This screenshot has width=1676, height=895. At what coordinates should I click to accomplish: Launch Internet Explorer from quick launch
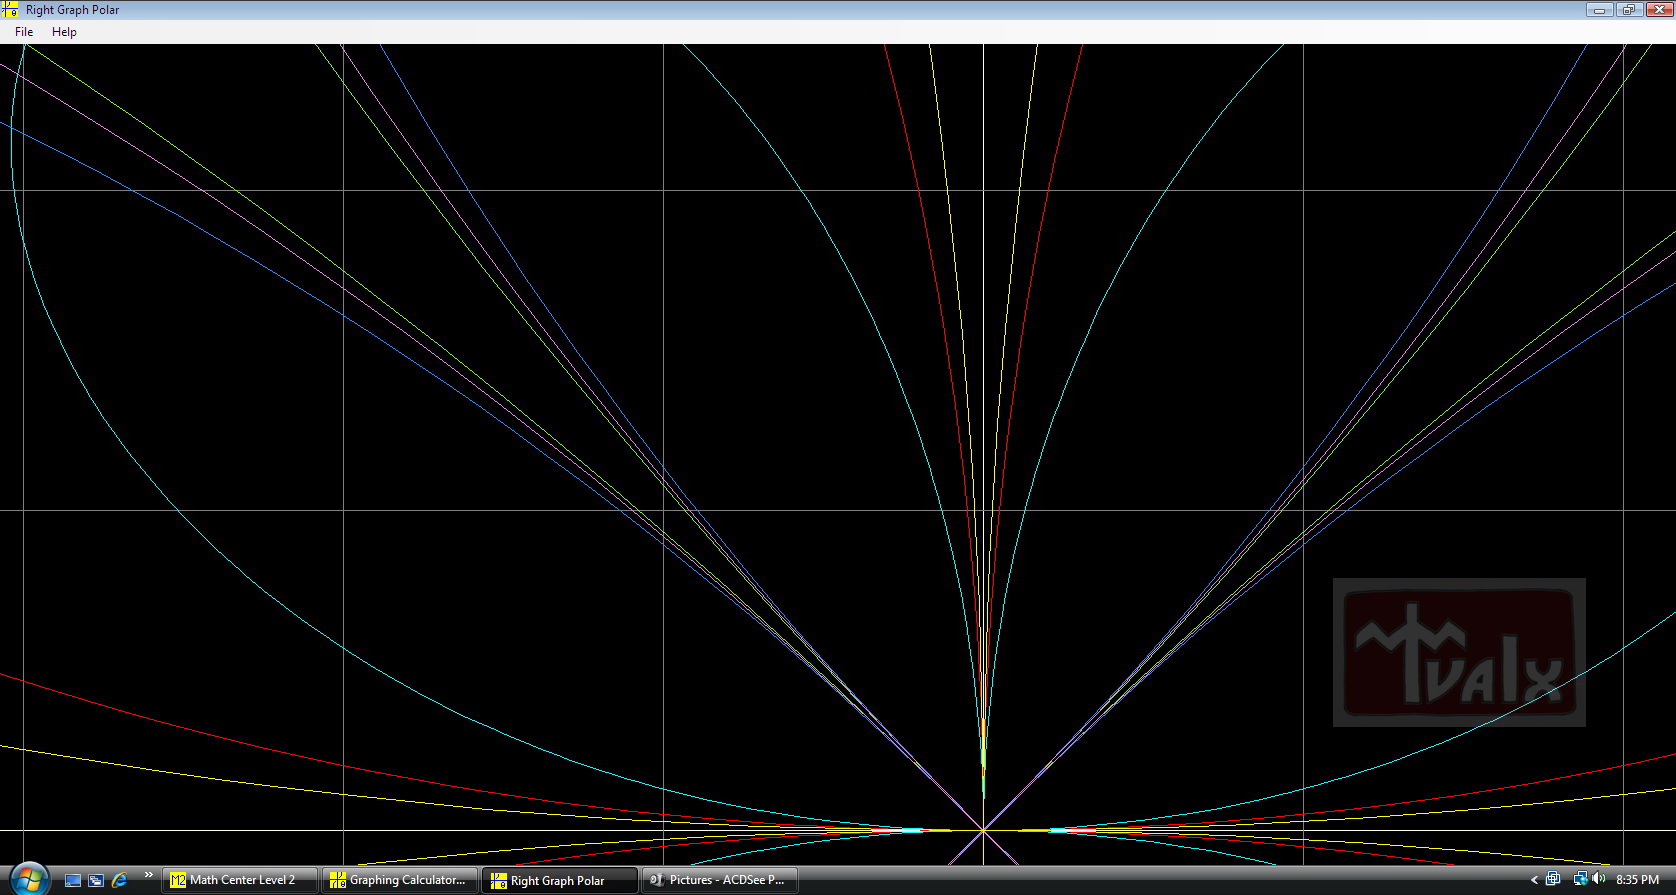tap(120, 880)
